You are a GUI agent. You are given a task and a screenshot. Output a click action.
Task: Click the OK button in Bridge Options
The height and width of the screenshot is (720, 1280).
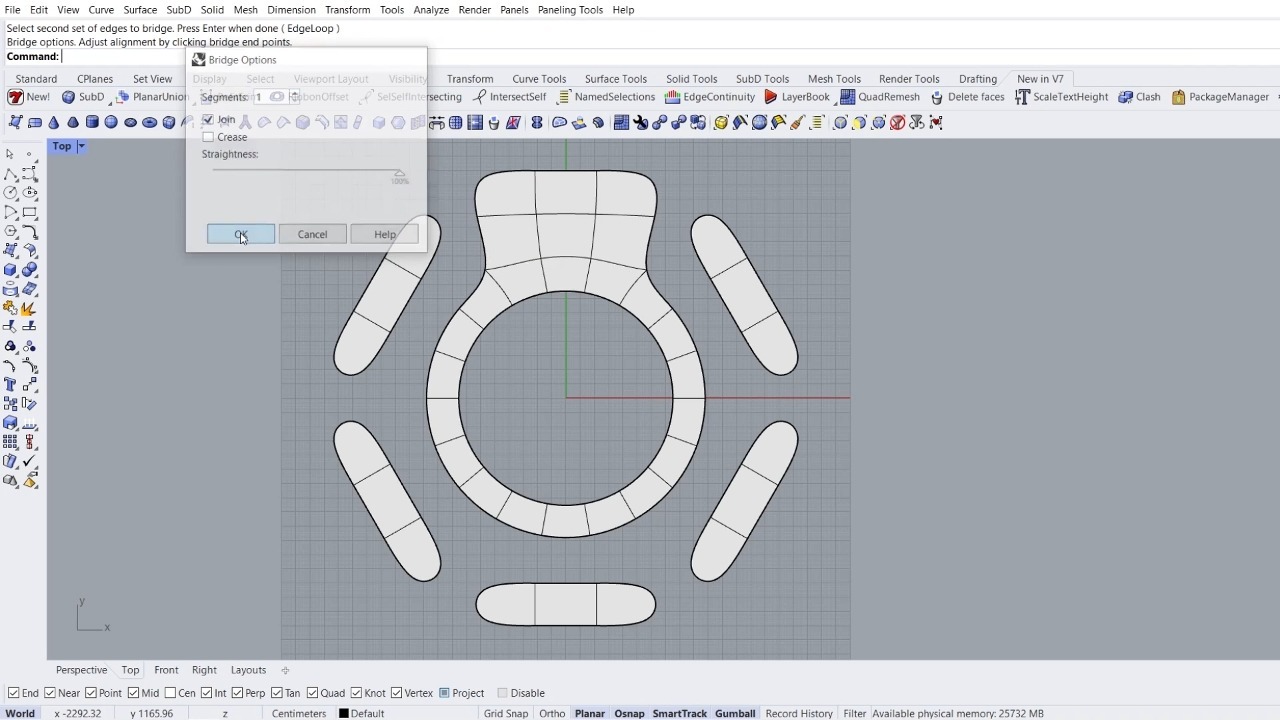[x=241, y=234]
